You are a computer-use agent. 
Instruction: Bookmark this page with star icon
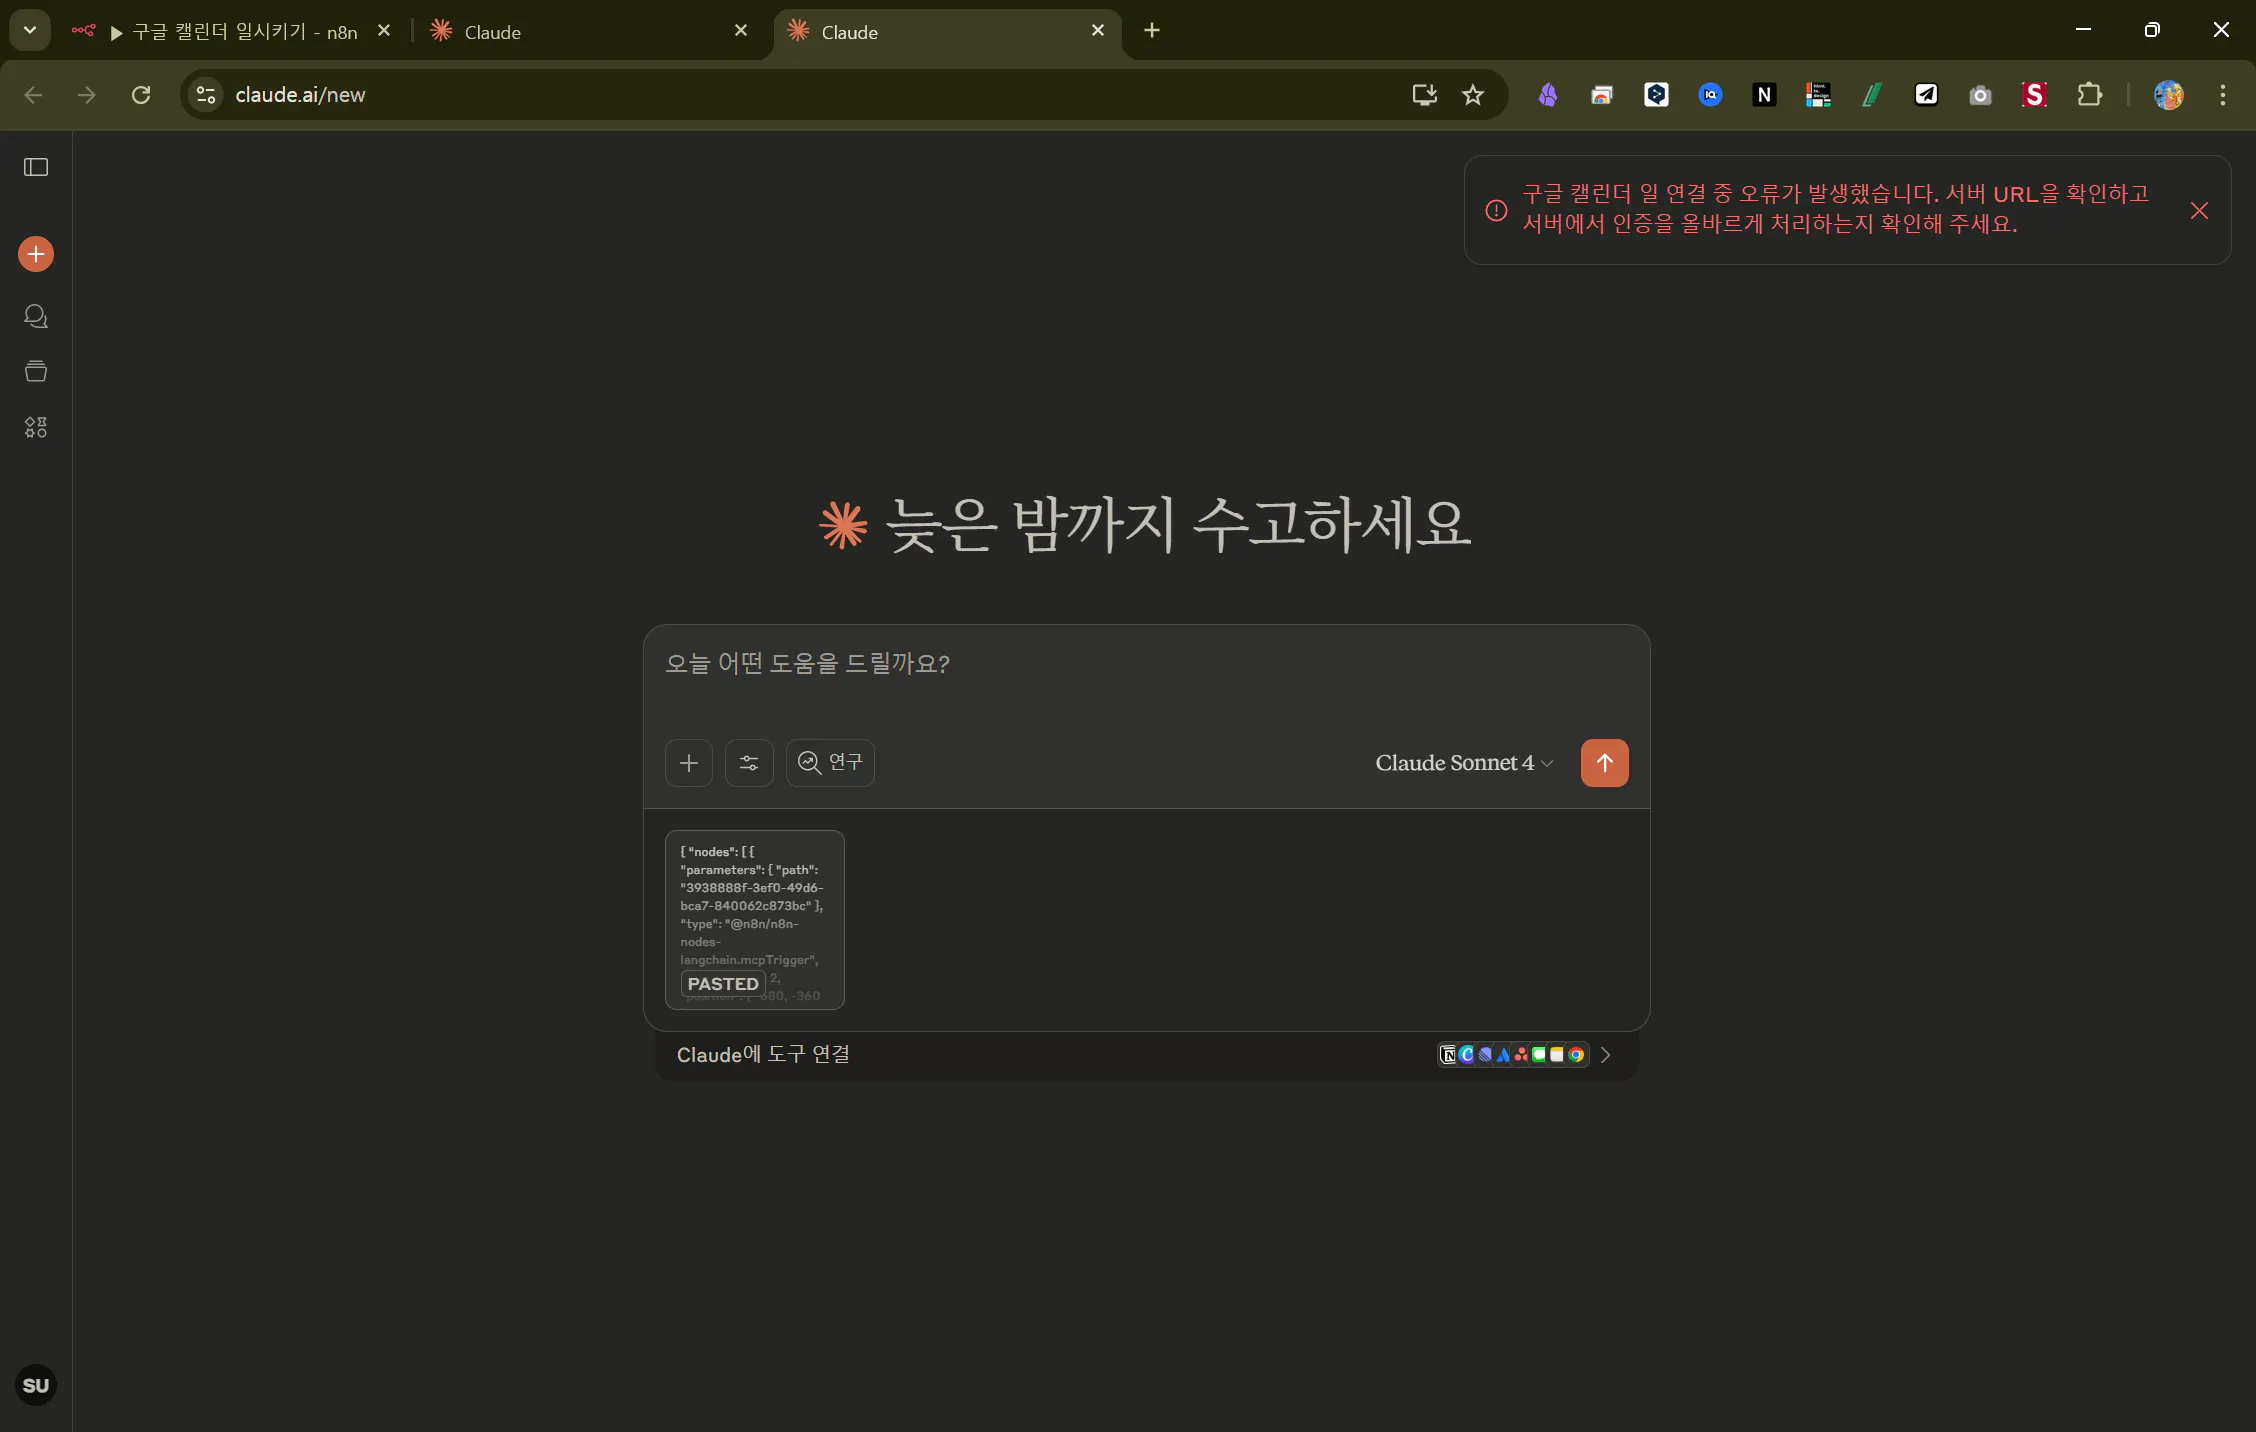coord(1473,95)
